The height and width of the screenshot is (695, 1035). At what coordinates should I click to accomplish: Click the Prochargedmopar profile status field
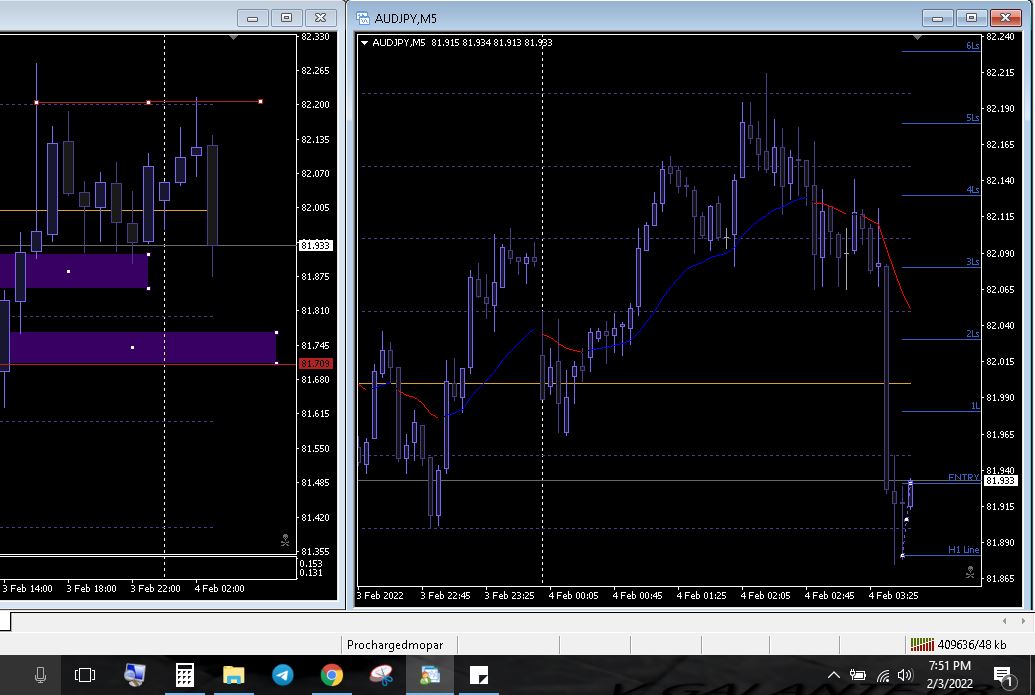(x=399, y=645)
